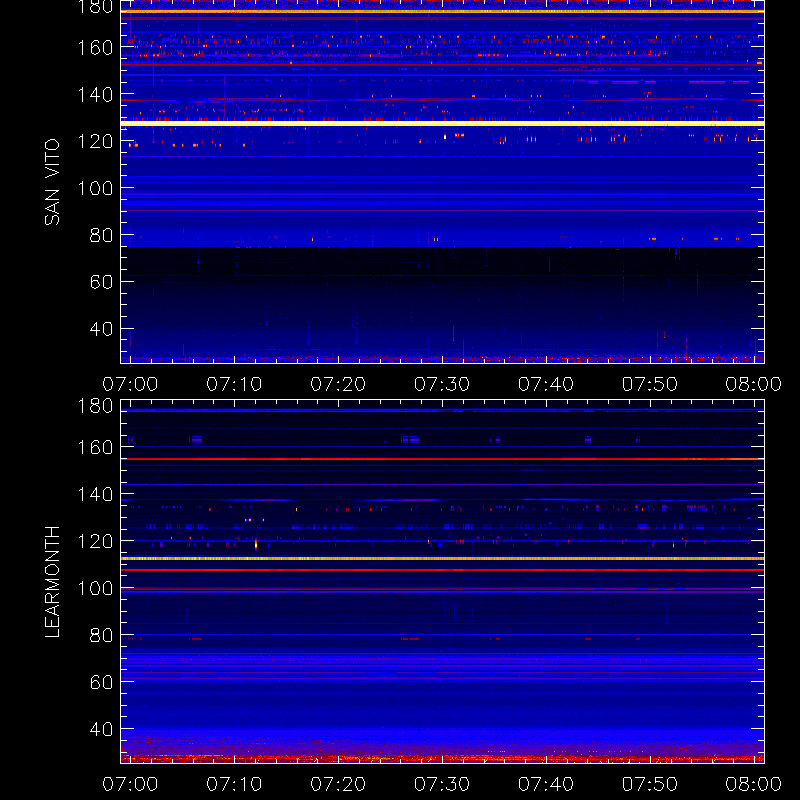Screen dimensions: 800x800
Task: Click 08:00 time label under LEARMONTH plot
Action: click(x=754, y=784)
